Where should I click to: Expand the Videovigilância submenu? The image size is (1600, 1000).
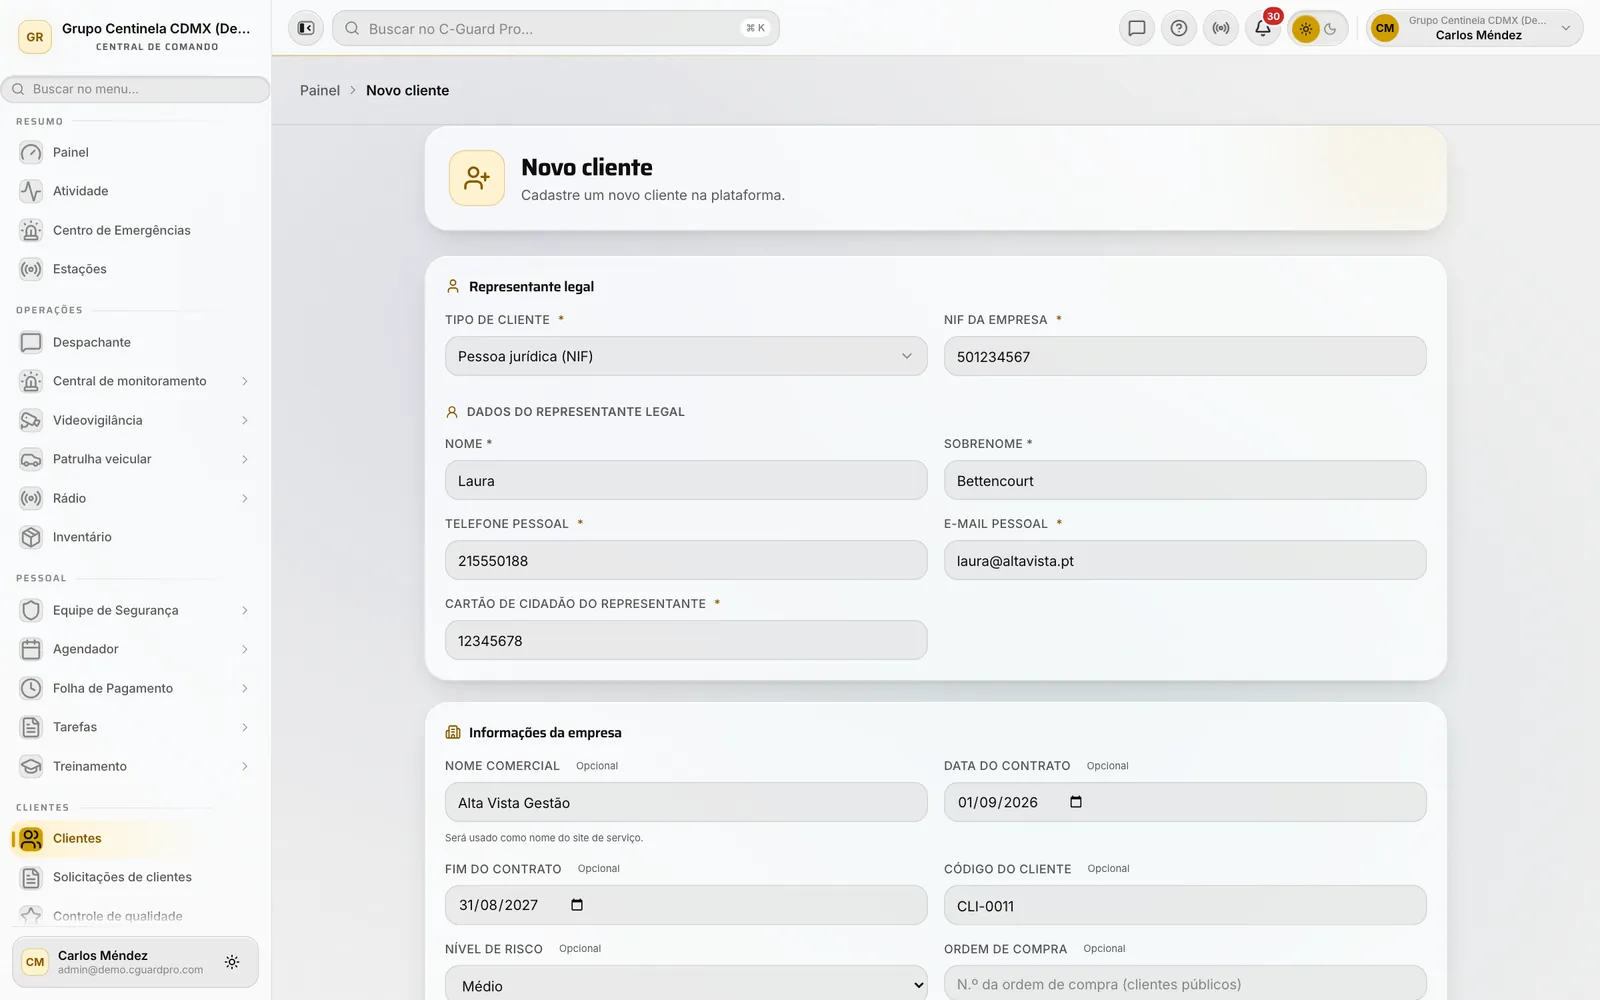(244, 420)
